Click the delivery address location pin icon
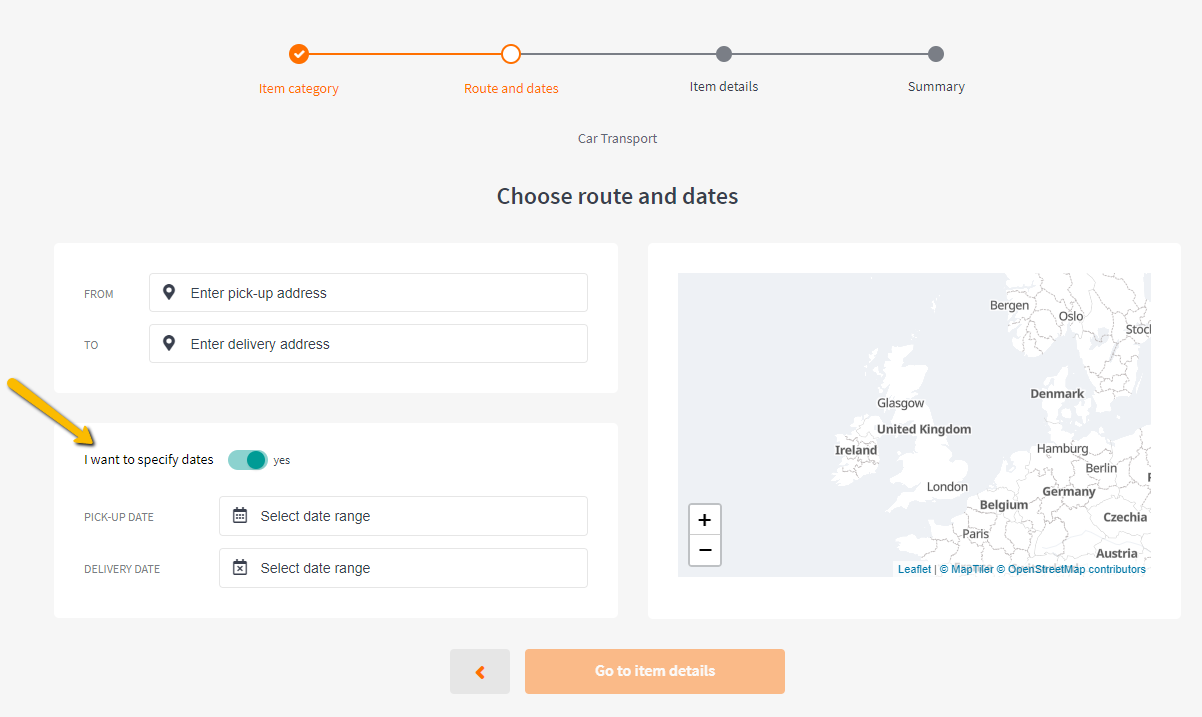This screenshot has height=717, width=1202. tap(170, 344)
